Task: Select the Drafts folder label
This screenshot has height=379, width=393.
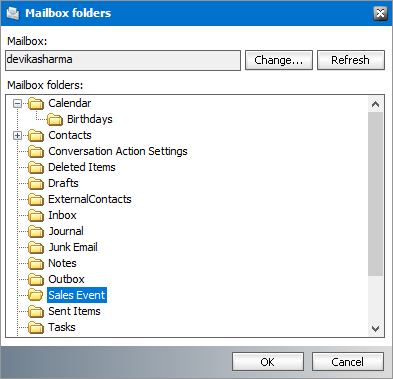Action: tap(63, 183)
